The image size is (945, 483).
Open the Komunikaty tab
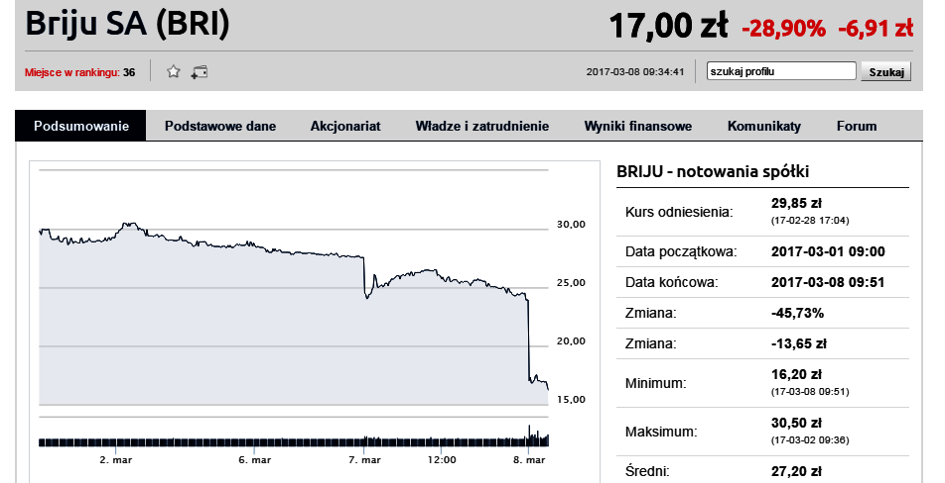click(764, 126)
